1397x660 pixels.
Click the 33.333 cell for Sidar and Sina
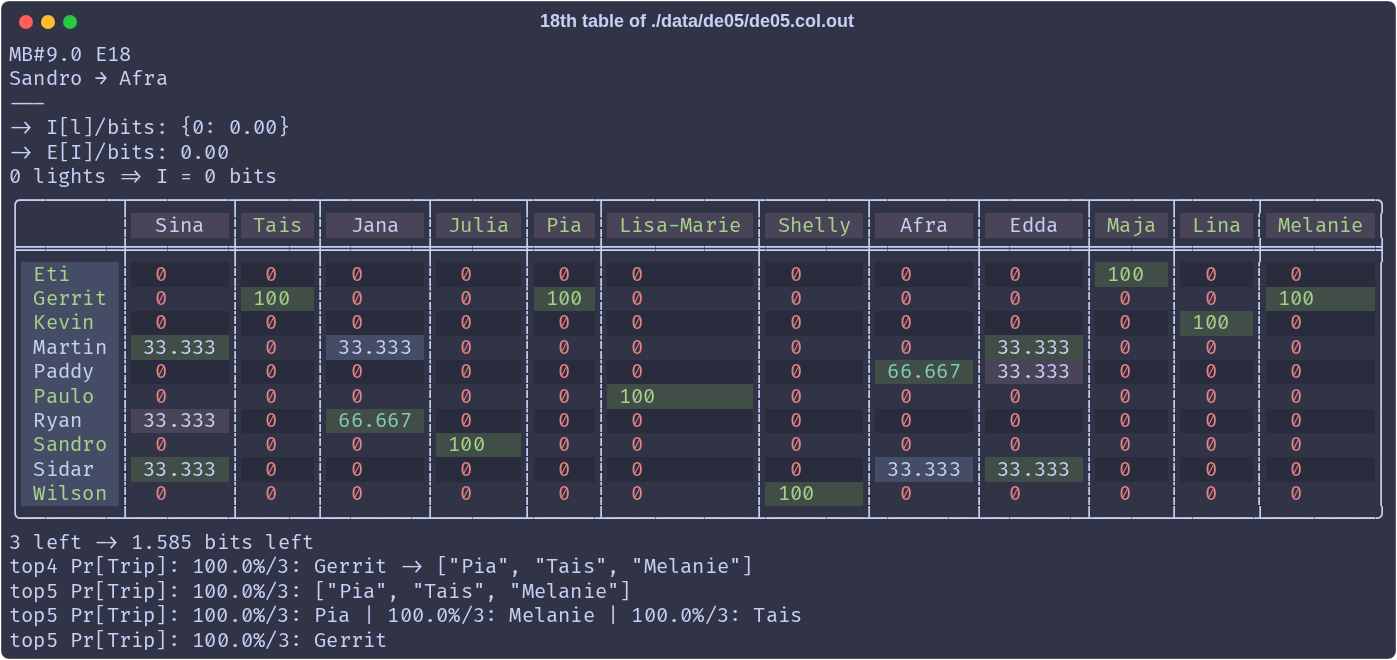point(180,469)
